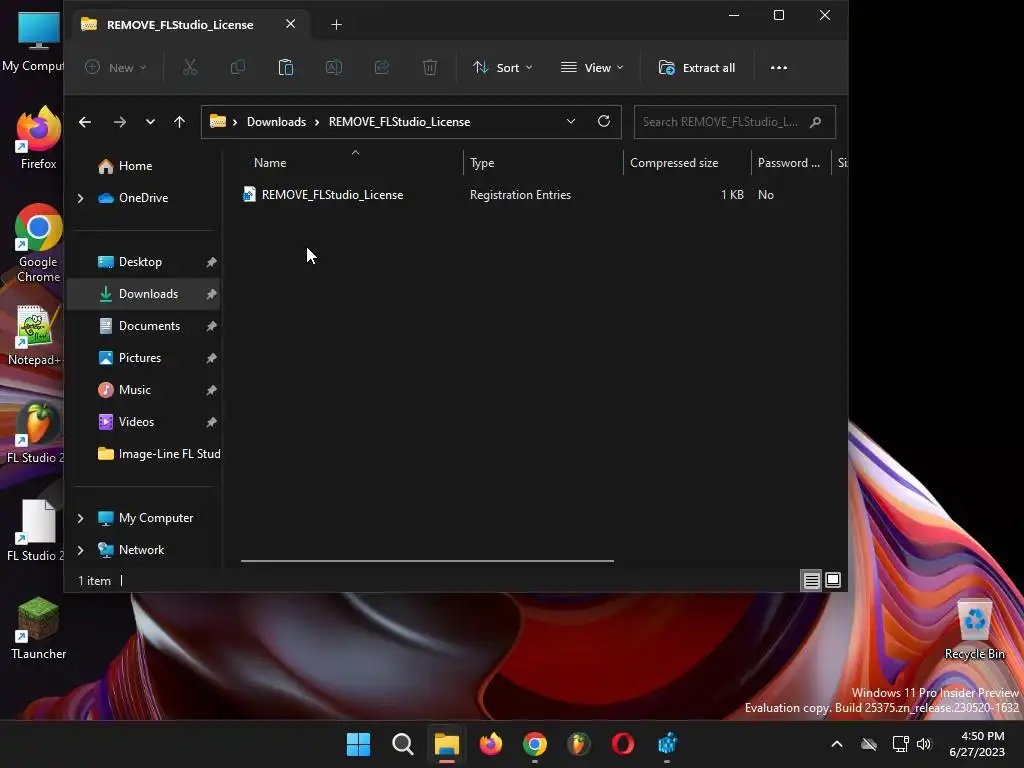Click the Rename icon in toolbar

[334, 67]
